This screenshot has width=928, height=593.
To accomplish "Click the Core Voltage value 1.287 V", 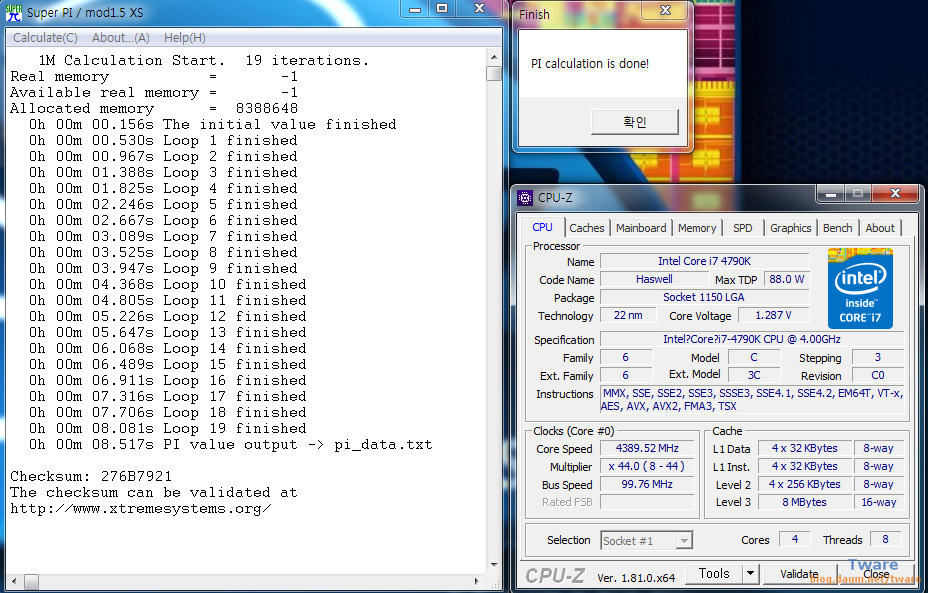I will [774, 315].
